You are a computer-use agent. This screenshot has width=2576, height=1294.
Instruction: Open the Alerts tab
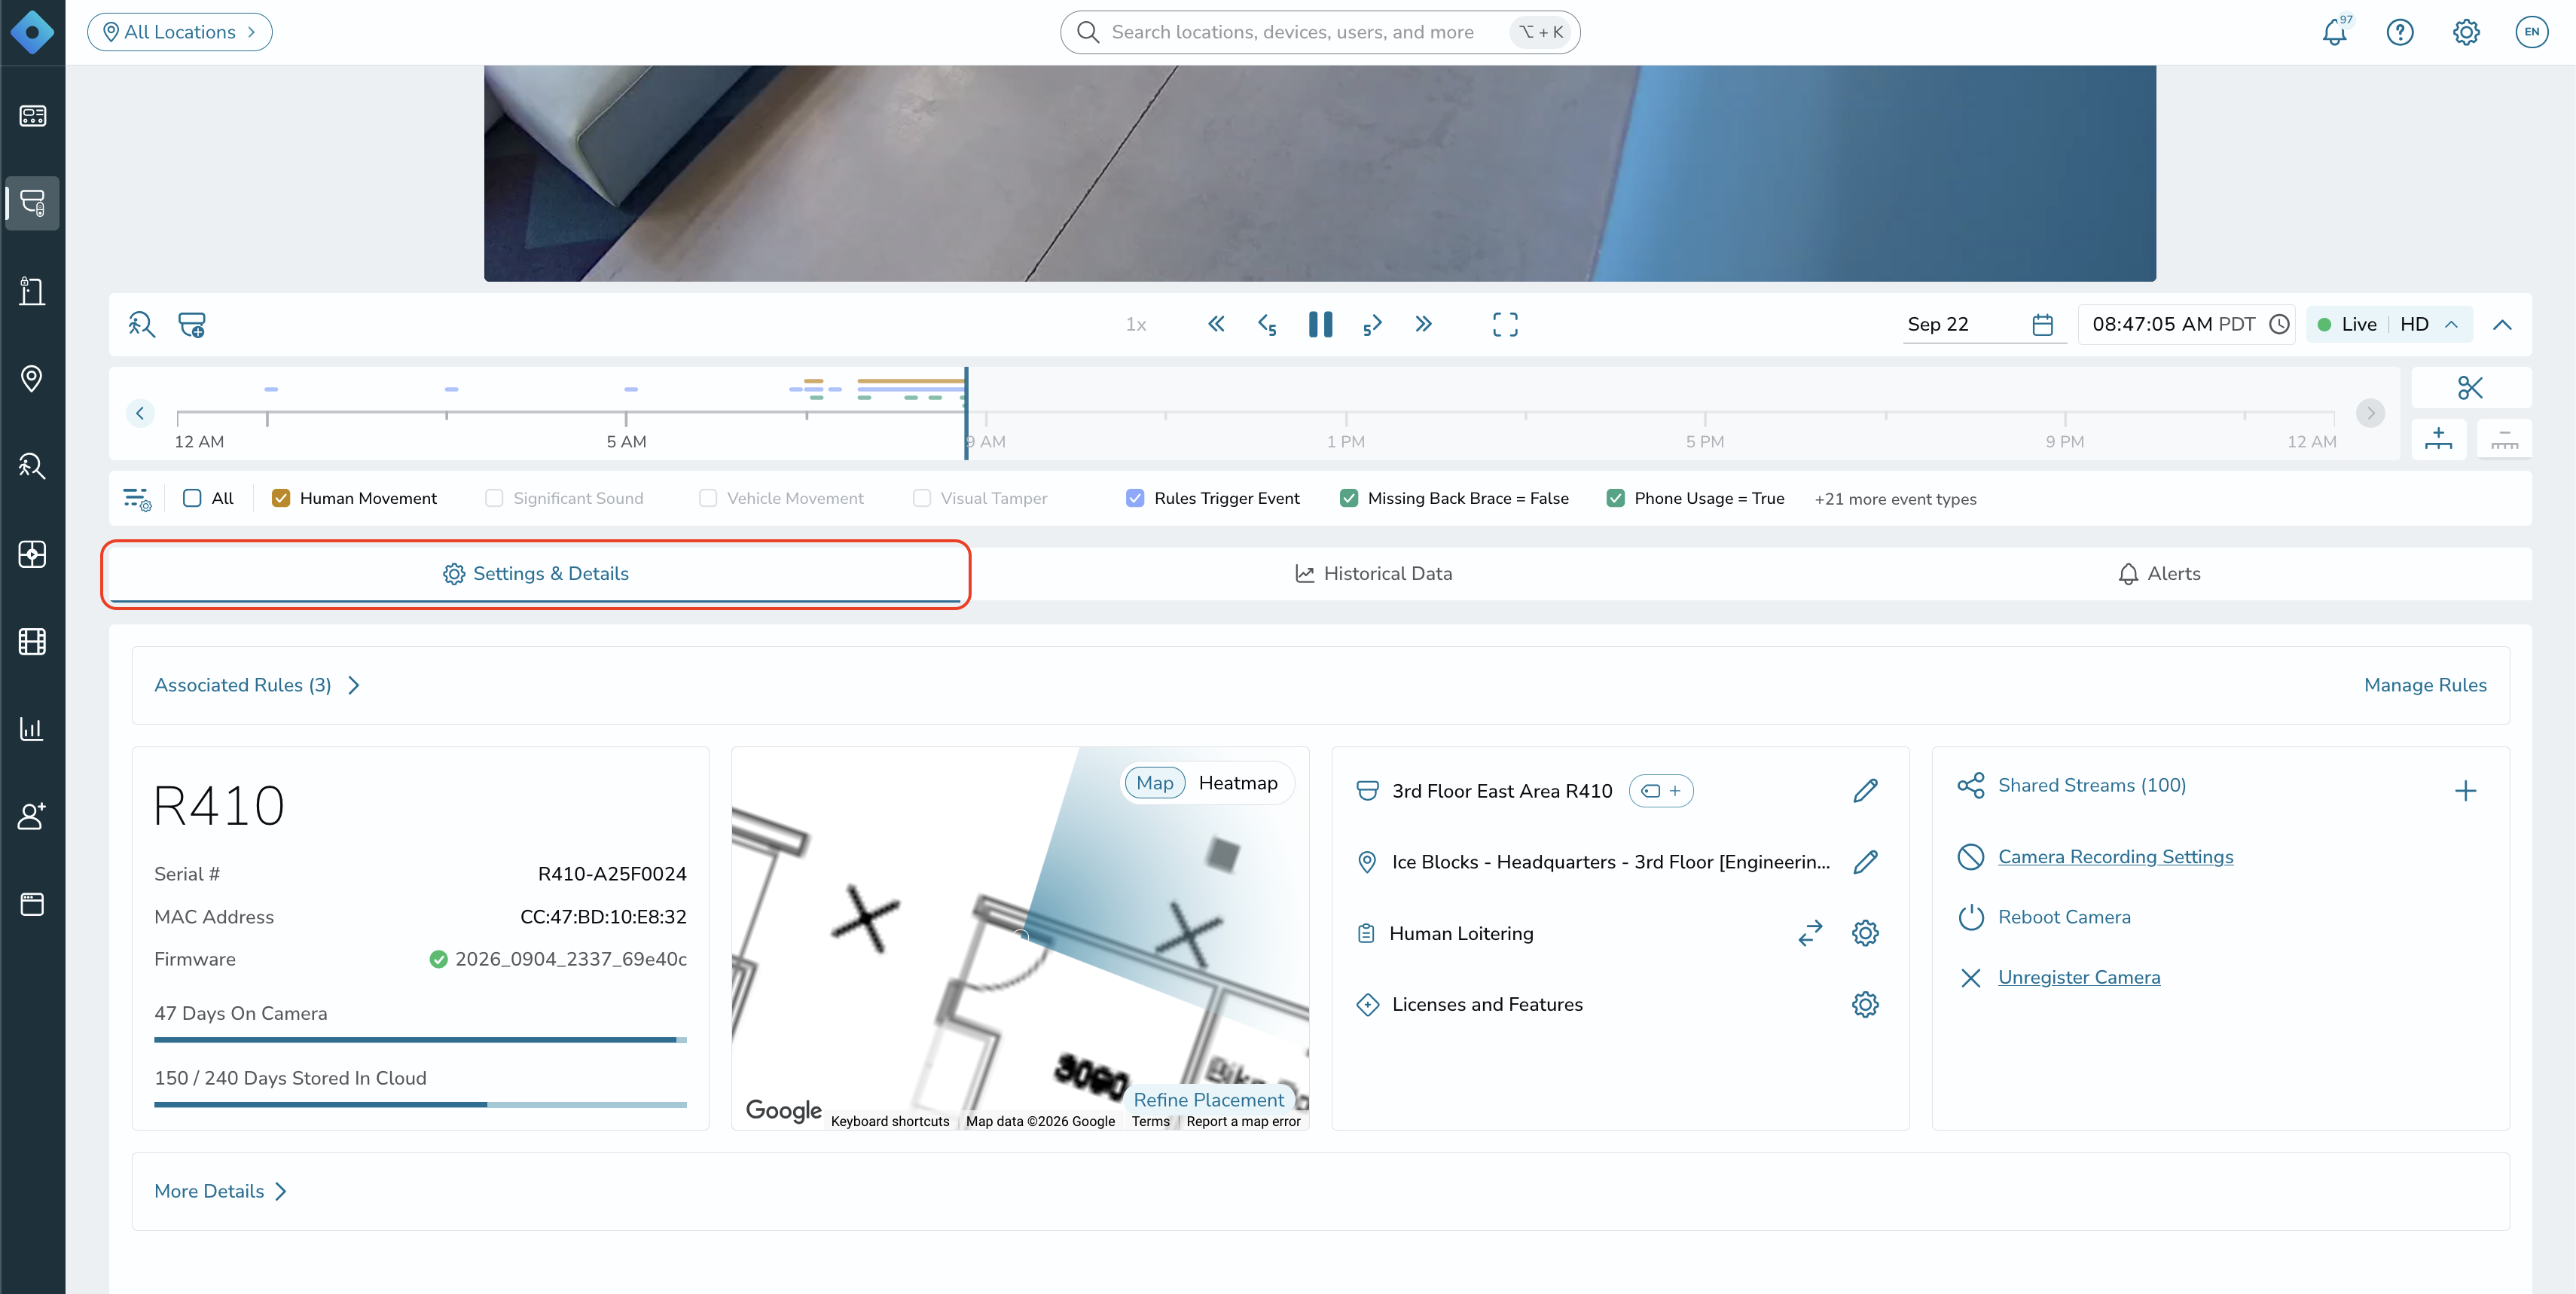click(2159, 574)
